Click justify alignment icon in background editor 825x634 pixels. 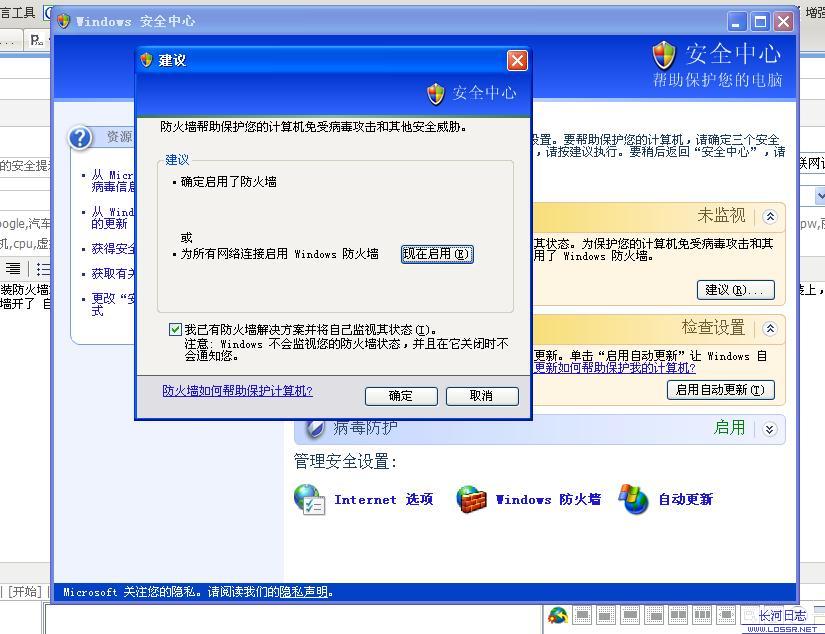[13, 269]
